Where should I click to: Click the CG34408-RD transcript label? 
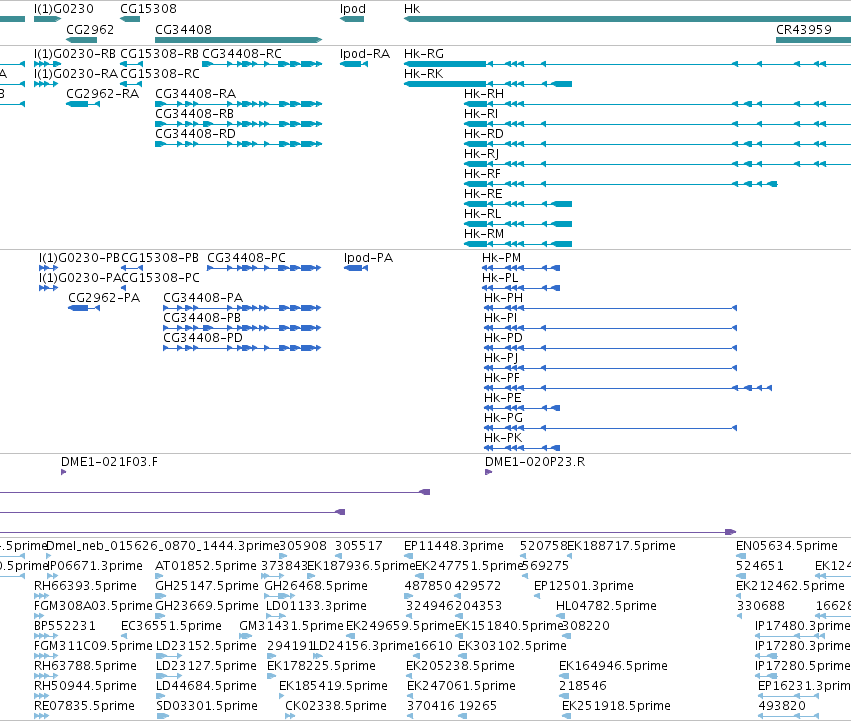pos(195,134)
